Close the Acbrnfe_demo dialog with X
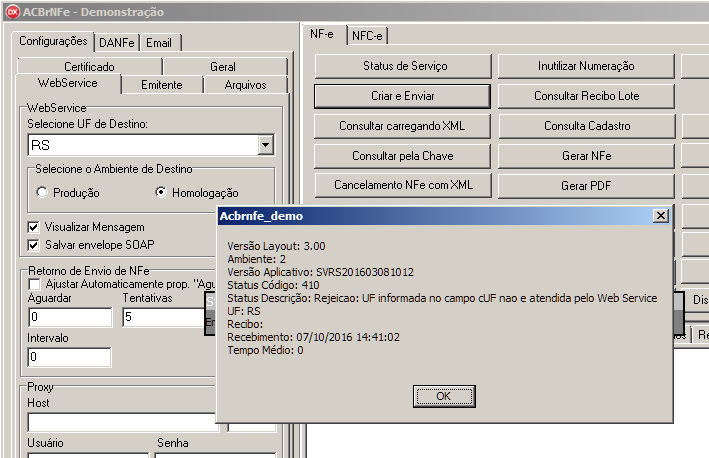 661,216
